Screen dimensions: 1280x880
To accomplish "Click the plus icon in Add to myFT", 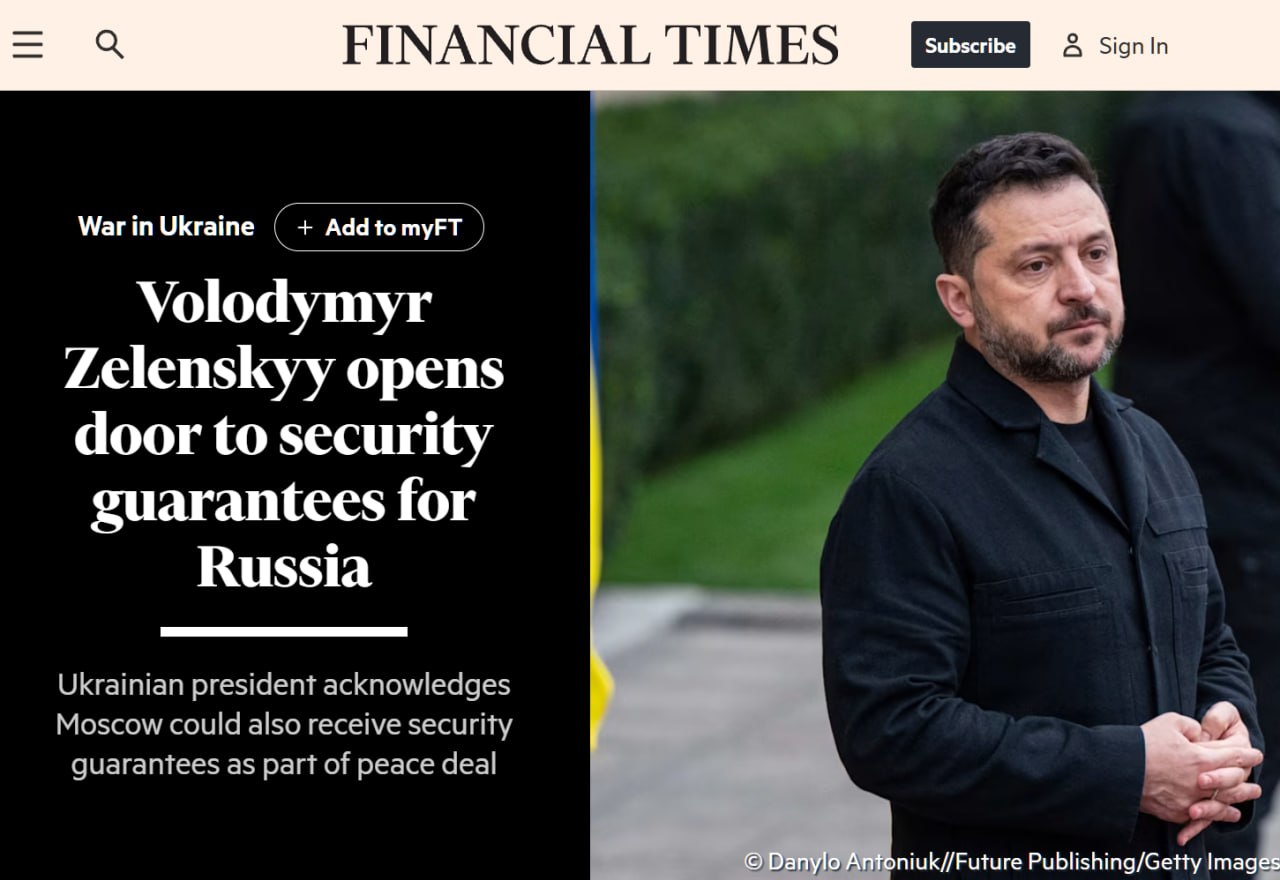I will pos(305,228).
